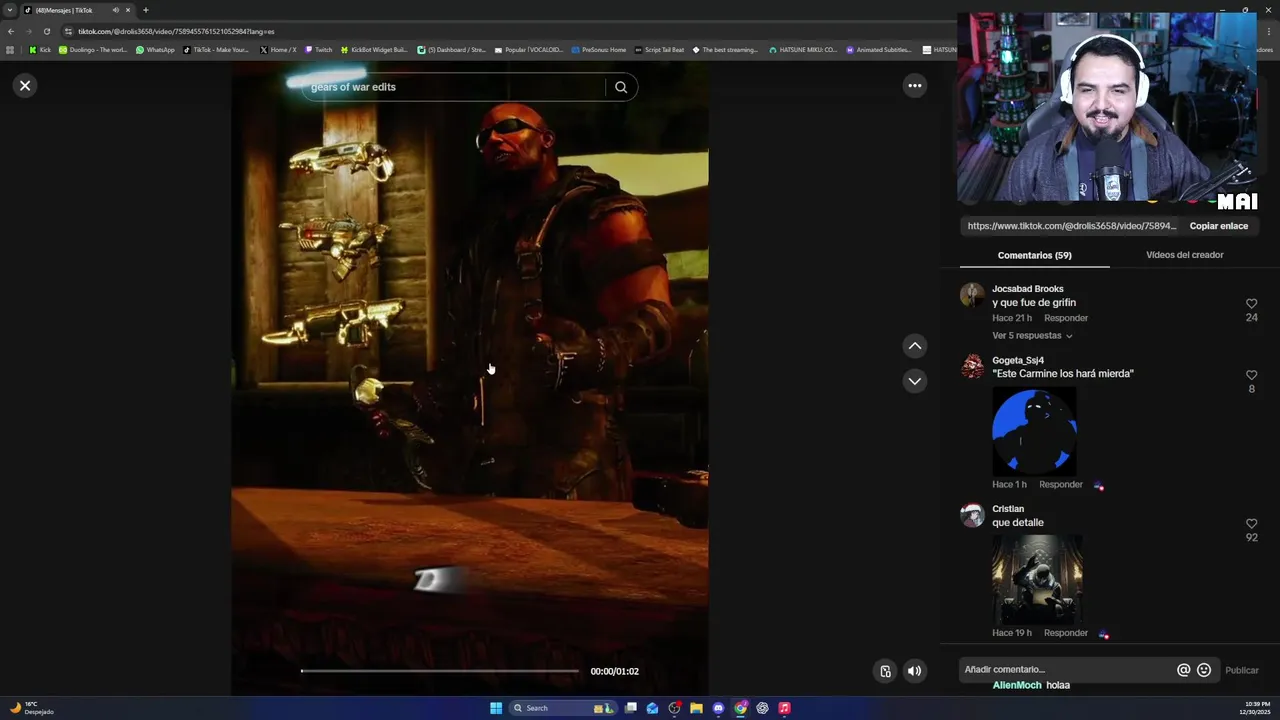
Task: Seek along the video progress bar
Action: coord(440,671)
